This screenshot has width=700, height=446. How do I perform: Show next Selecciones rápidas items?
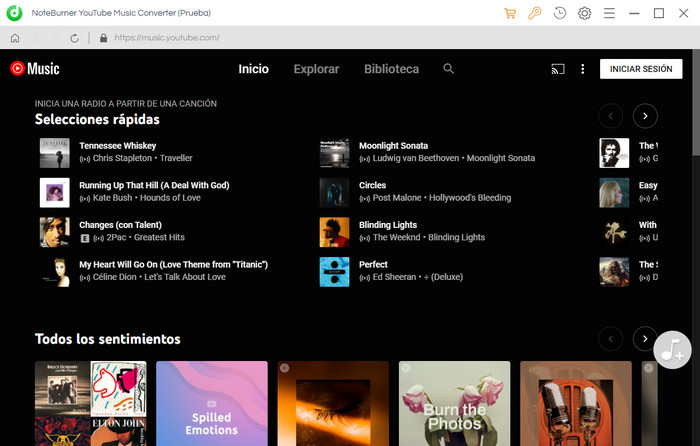click(645, 116)
